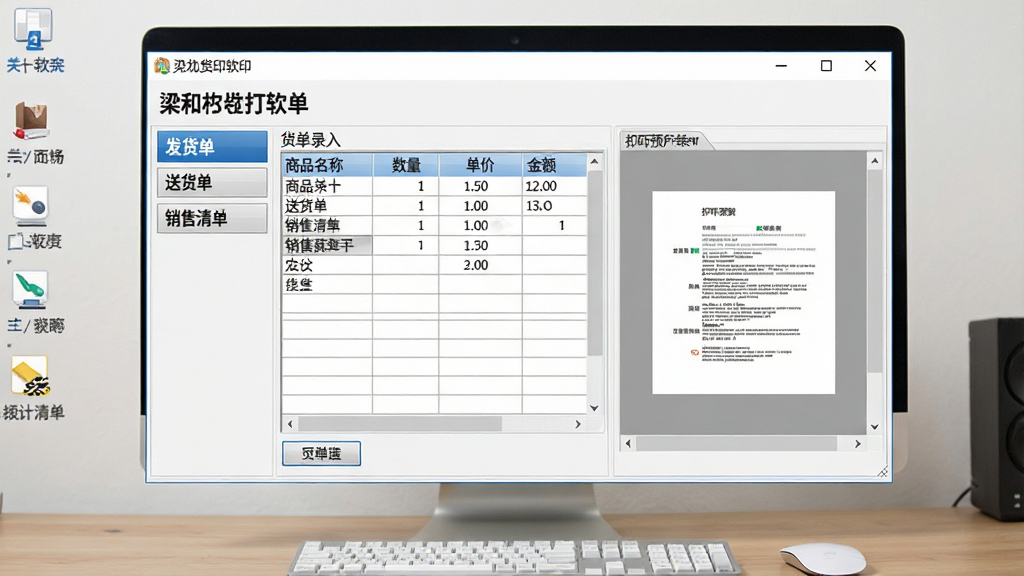Viewport: 1024px width, 576px height.
Task: Open the green feather desktop icon
Action: (30, 289)
